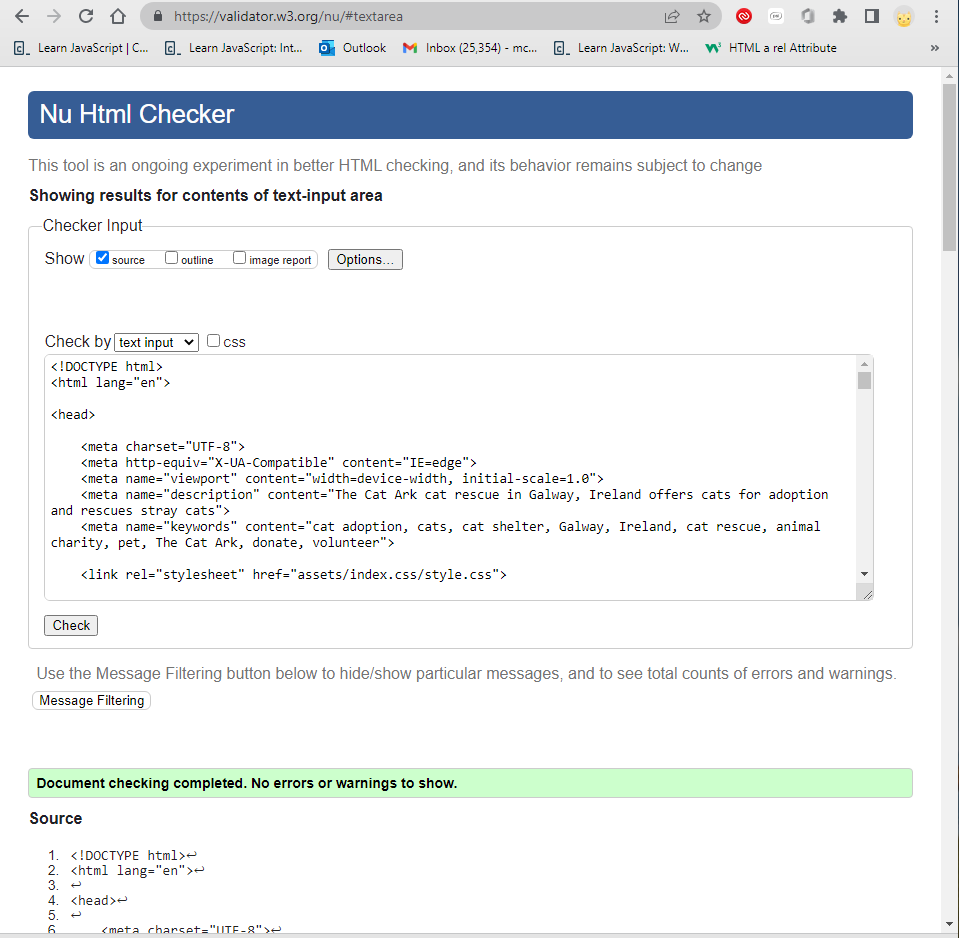Click the page scrollbar up arrow
Screen dimensions: 959x938
[x=949, y=76]
